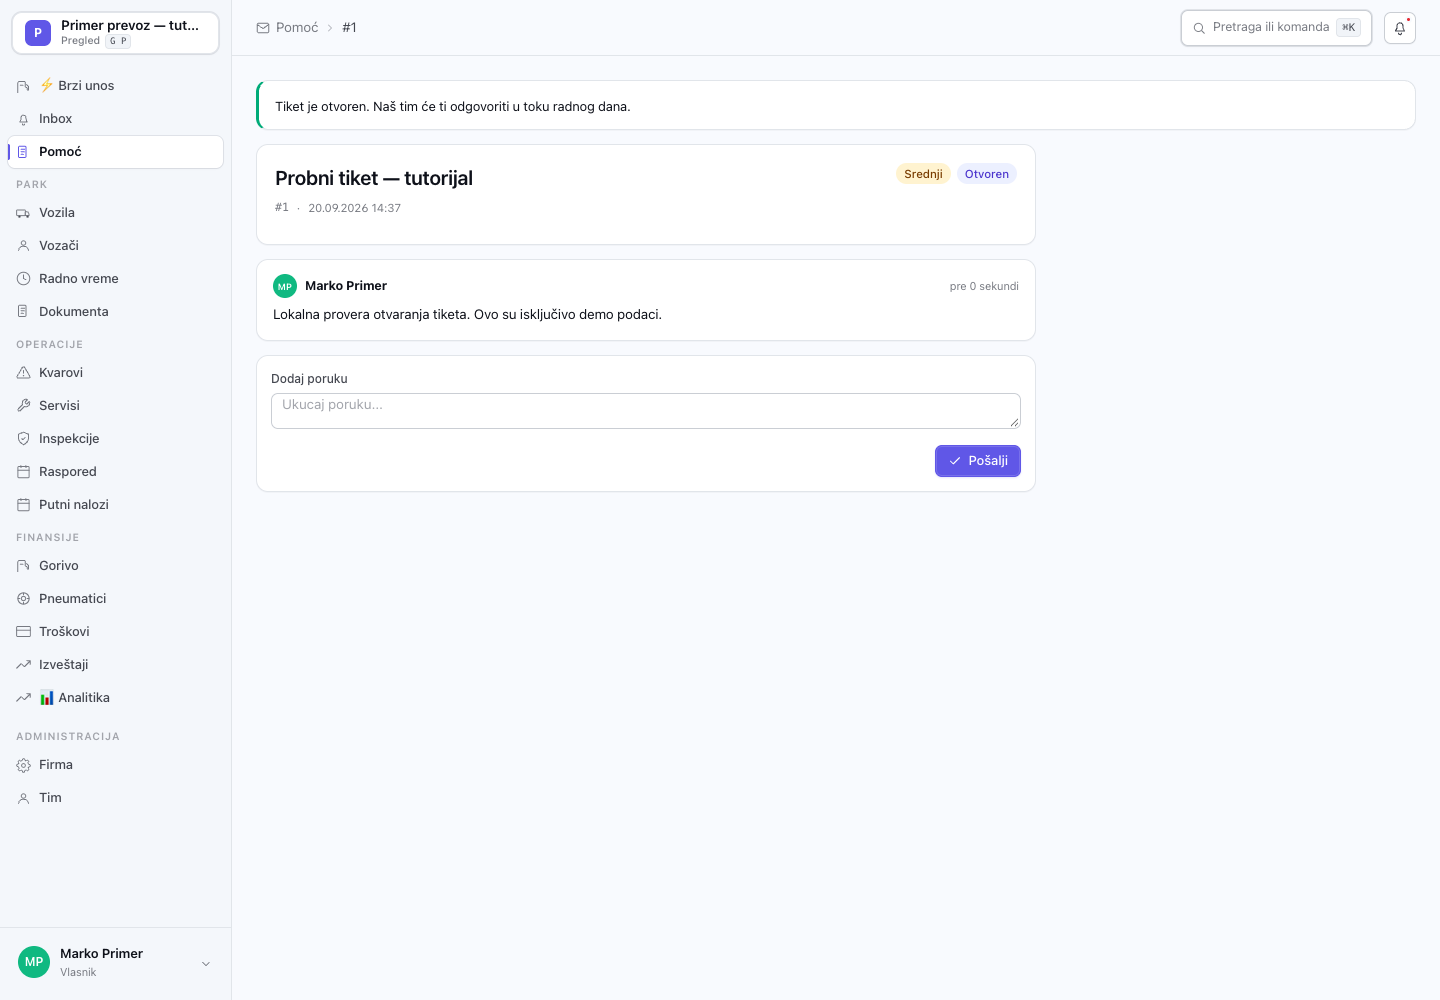Click the Vozila truck icon

[x=23, y=213]
